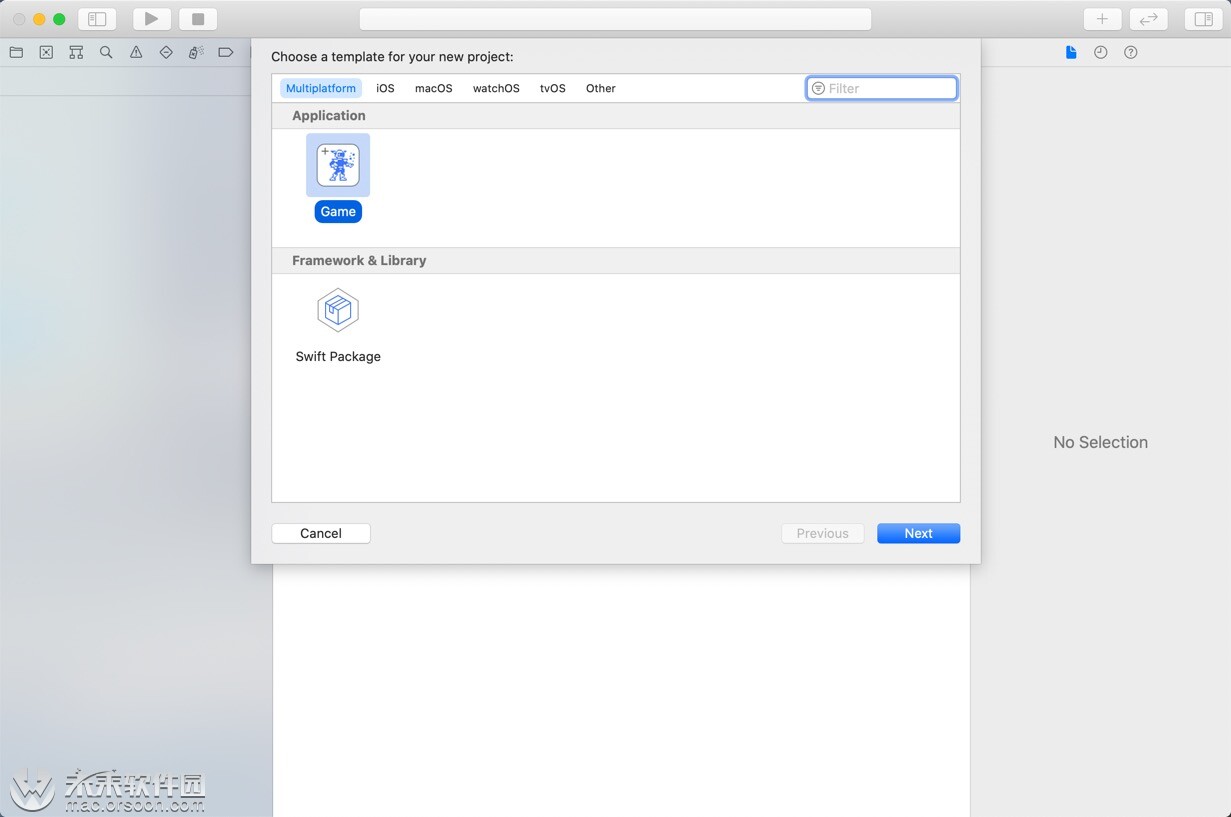Switch to the iOS tab

[385, 88]
